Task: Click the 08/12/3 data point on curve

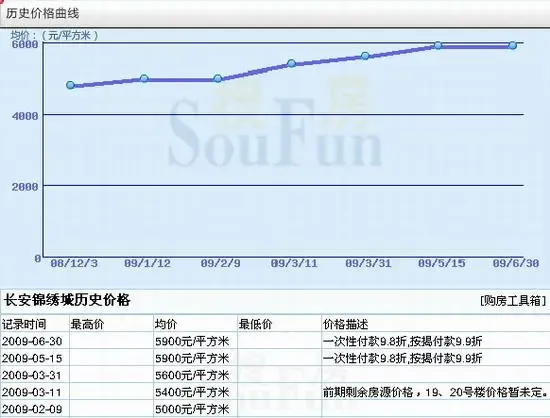Action: [70, 85]
